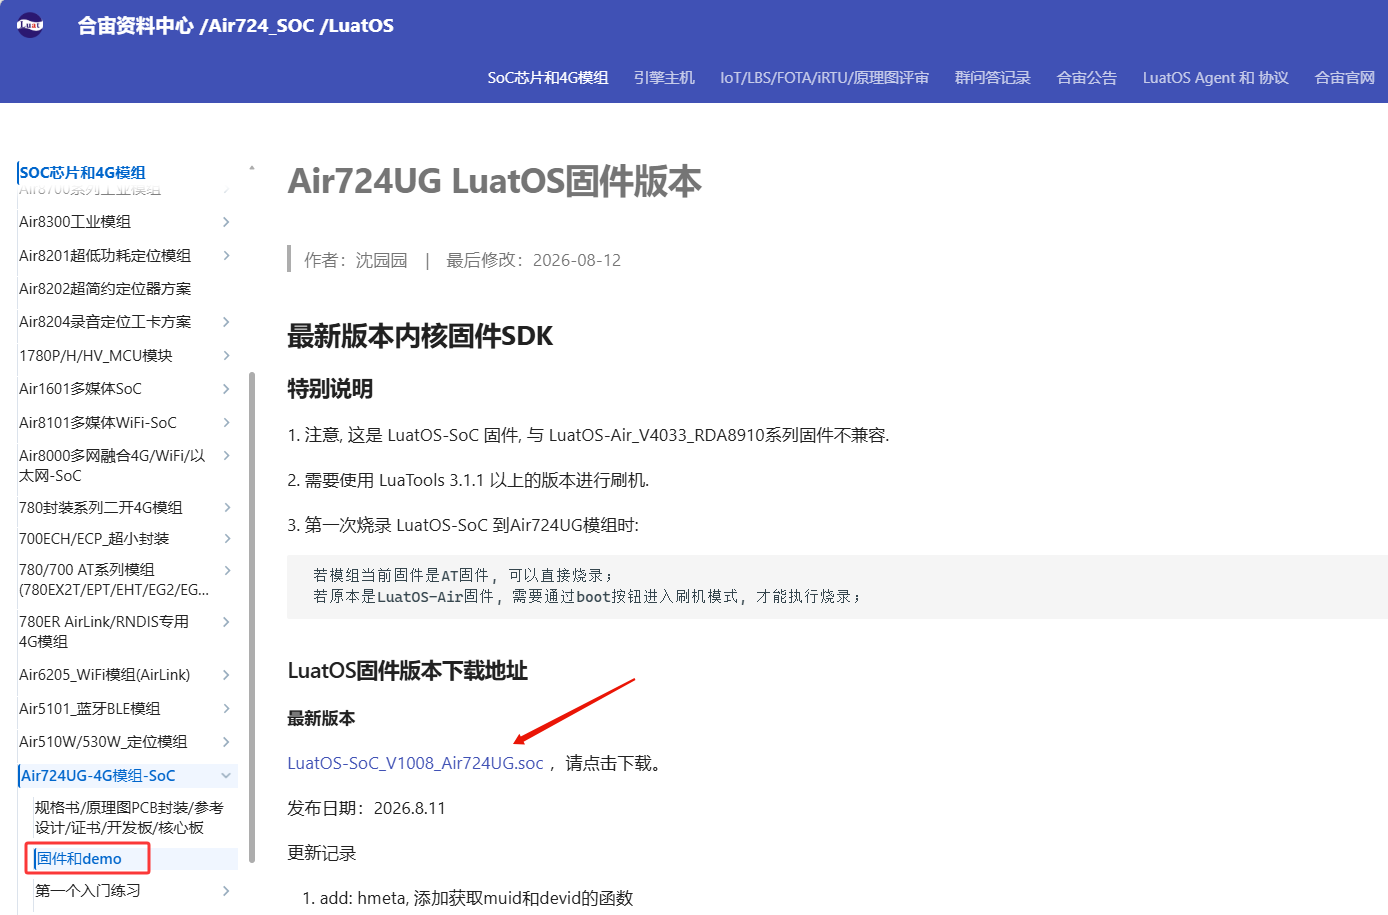
Task: Select the LuatOS Agent 和 协议 tab
Action: 1215,78
